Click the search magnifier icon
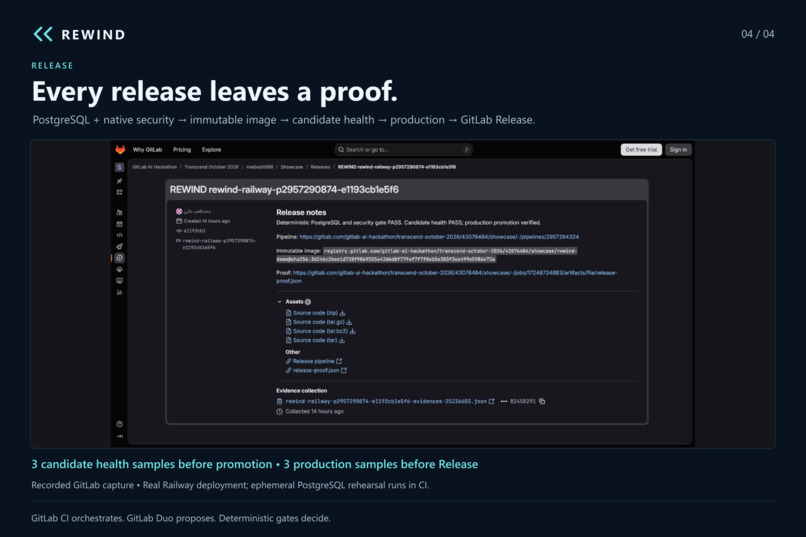 coord(340,150)
